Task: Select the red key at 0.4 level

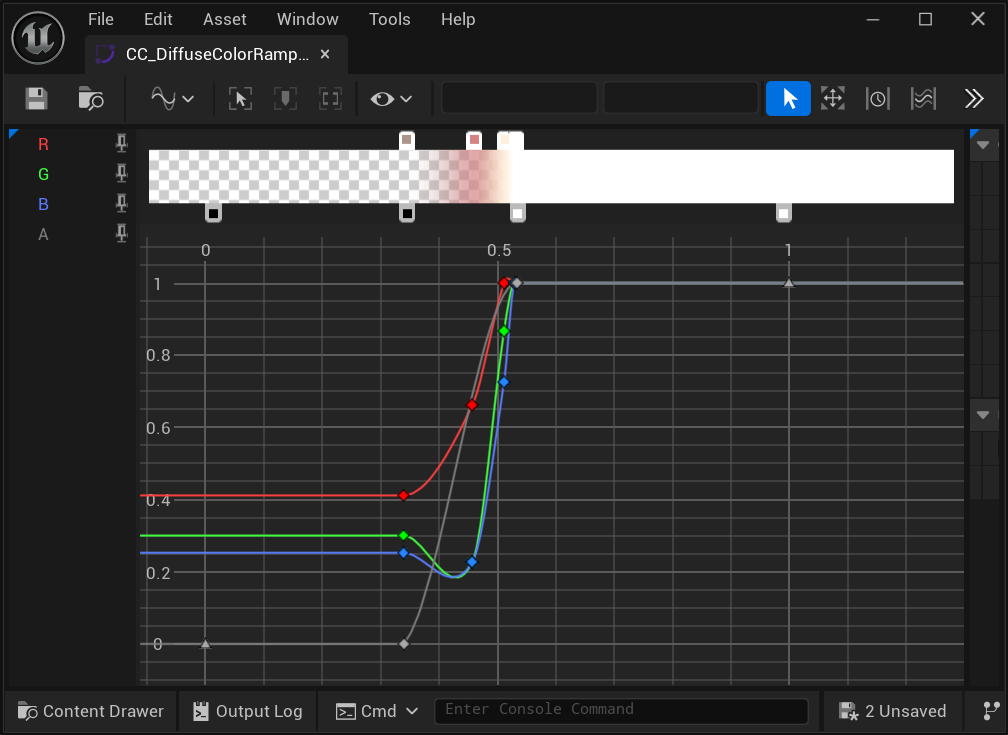Action: (403, 496)
